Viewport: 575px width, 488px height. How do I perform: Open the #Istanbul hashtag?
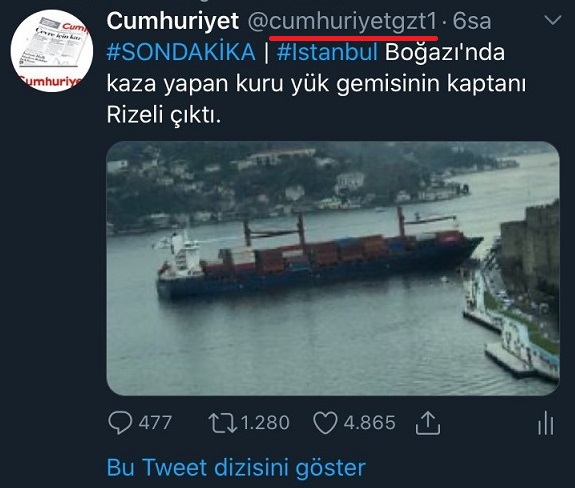327,52
